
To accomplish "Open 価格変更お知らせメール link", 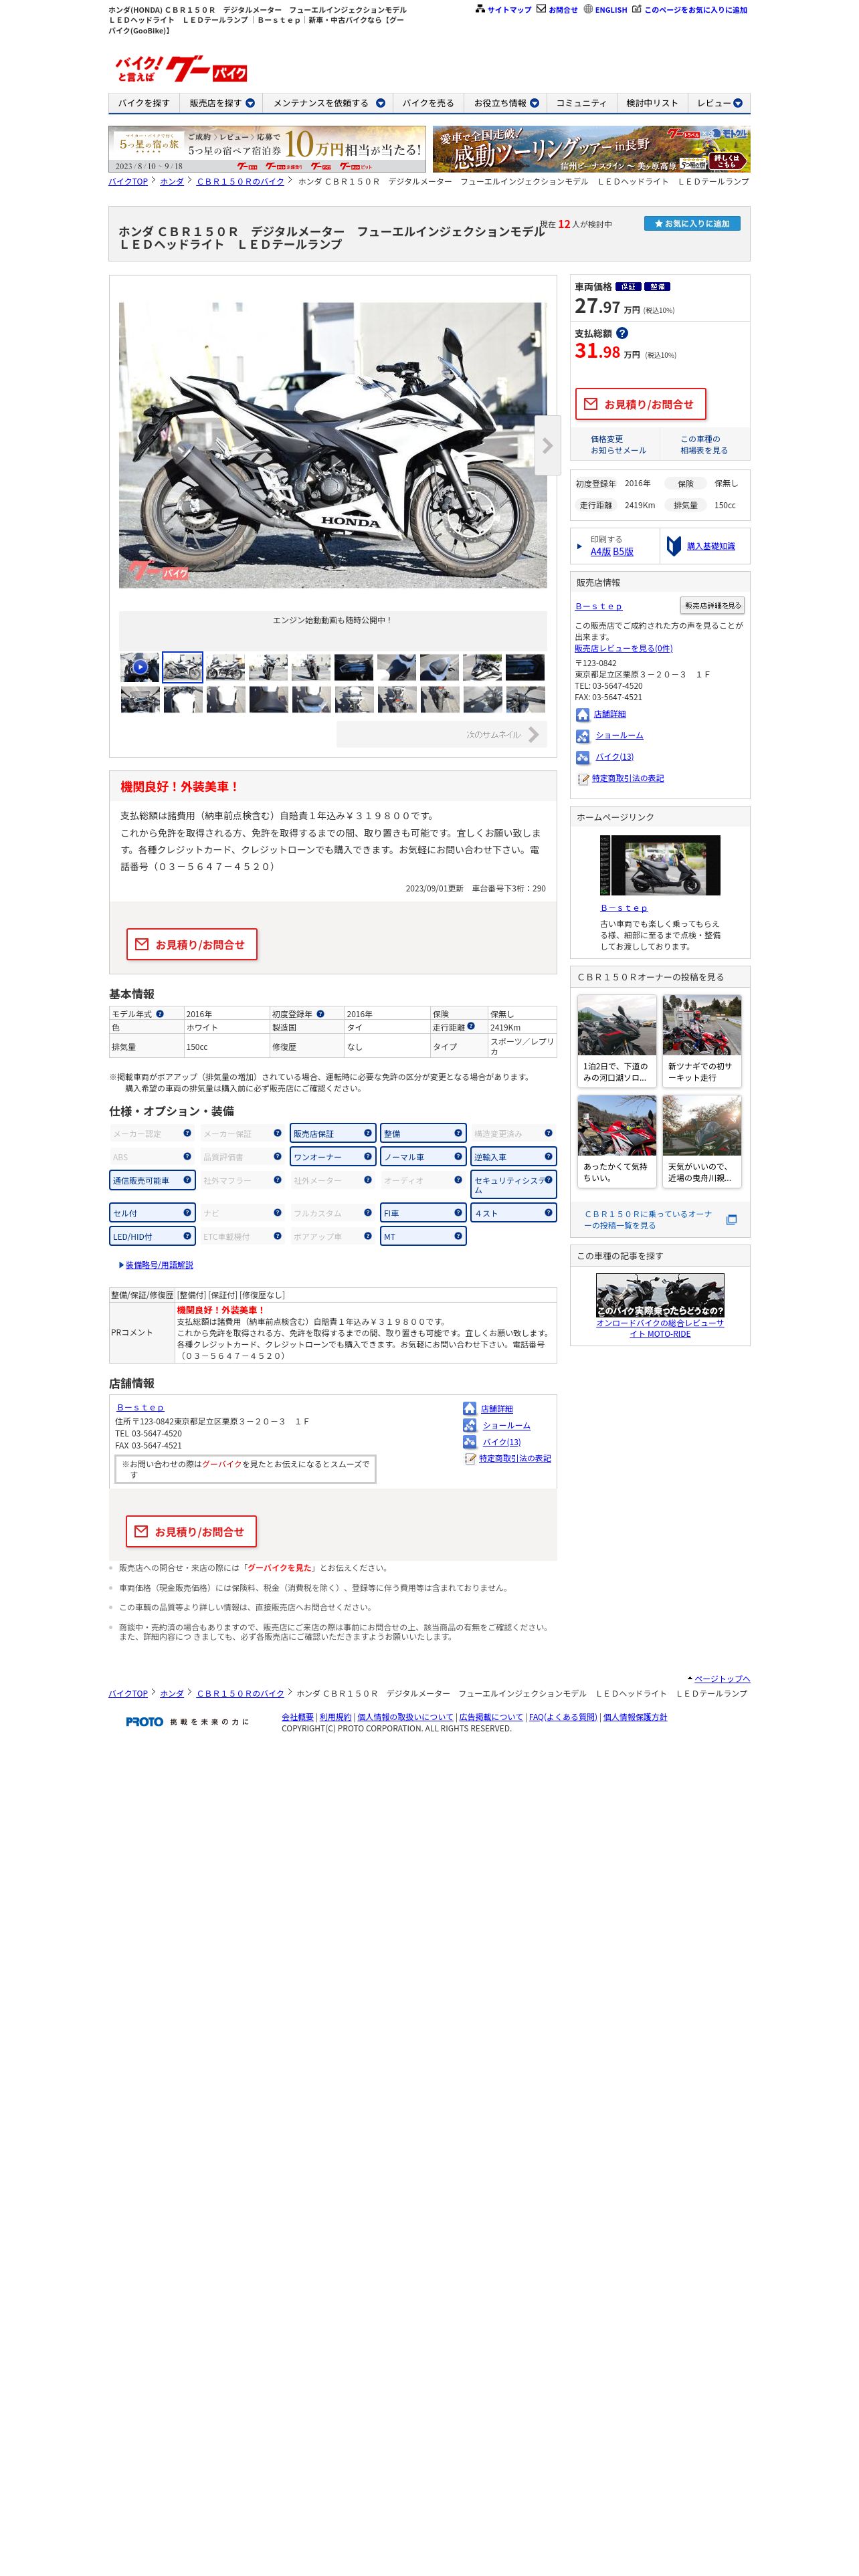I will click(x=618, y=445).
